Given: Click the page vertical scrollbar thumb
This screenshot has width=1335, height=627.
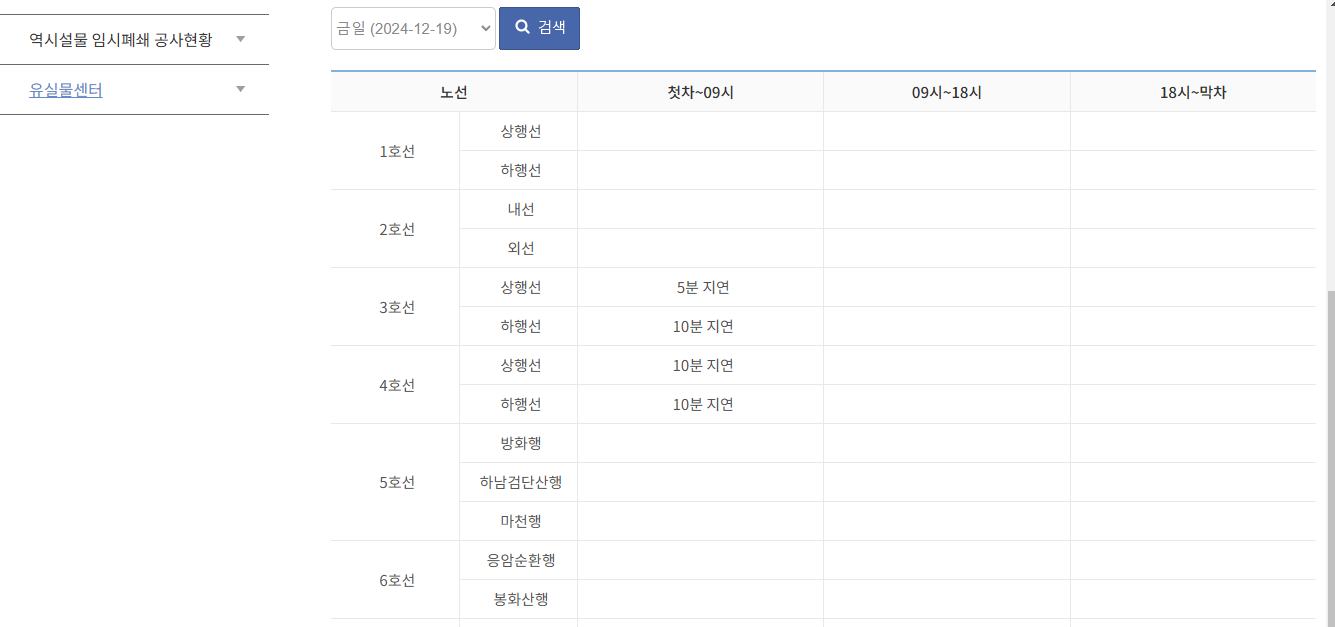Looking at the screenshot, I should (1330, 458).
